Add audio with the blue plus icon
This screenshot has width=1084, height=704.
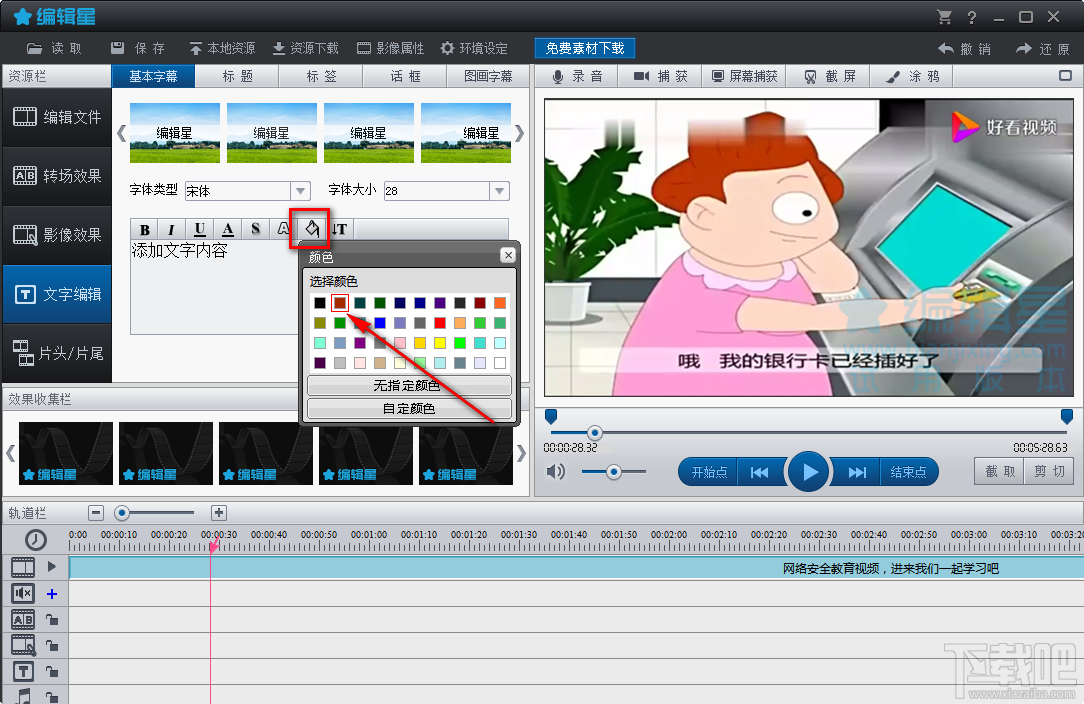tap(52, 593)
